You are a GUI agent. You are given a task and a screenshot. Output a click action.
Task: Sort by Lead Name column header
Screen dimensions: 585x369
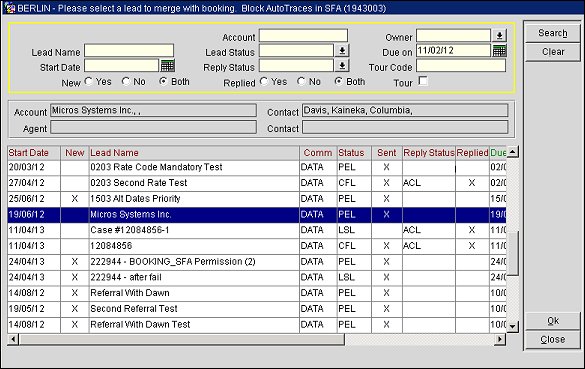(194, 153)
